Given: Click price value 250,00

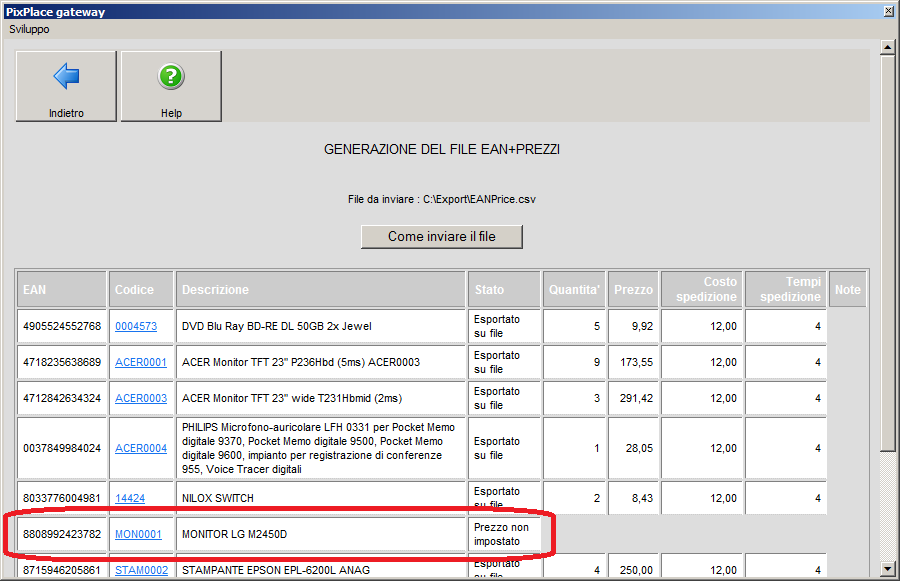Looking at the screenshot, I should point(637,570).
